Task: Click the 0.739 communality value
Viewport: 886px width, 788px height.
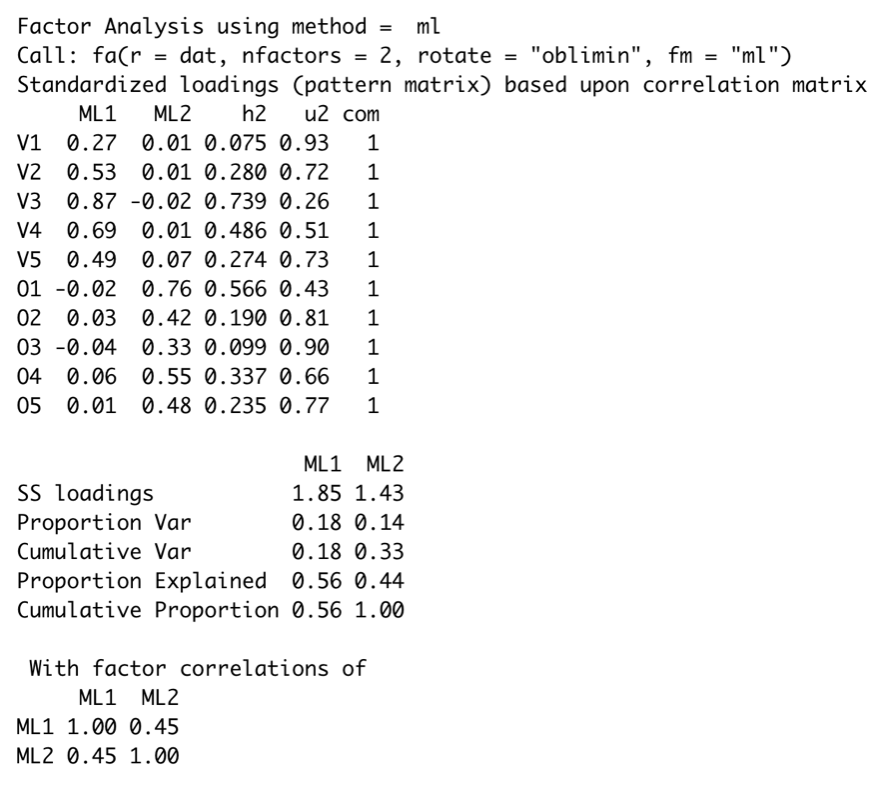Action: 233,200
